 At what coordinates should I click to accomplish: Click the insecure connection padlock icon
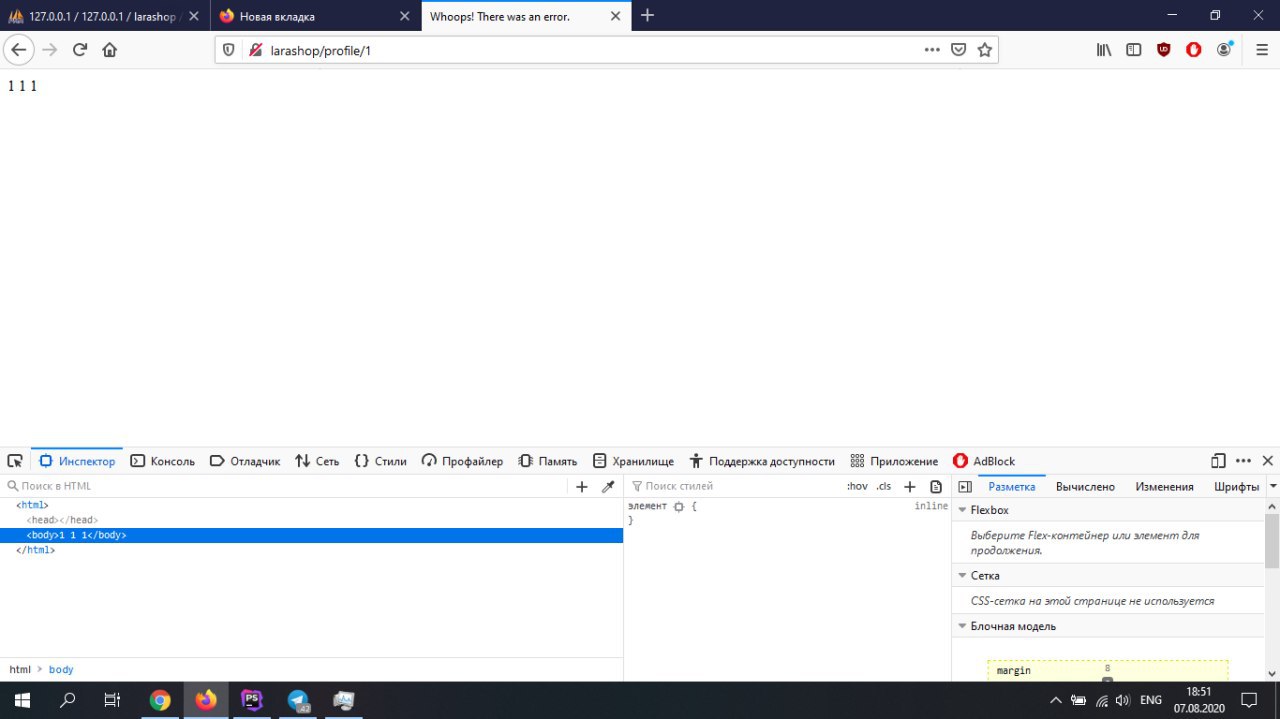[255, 50]
